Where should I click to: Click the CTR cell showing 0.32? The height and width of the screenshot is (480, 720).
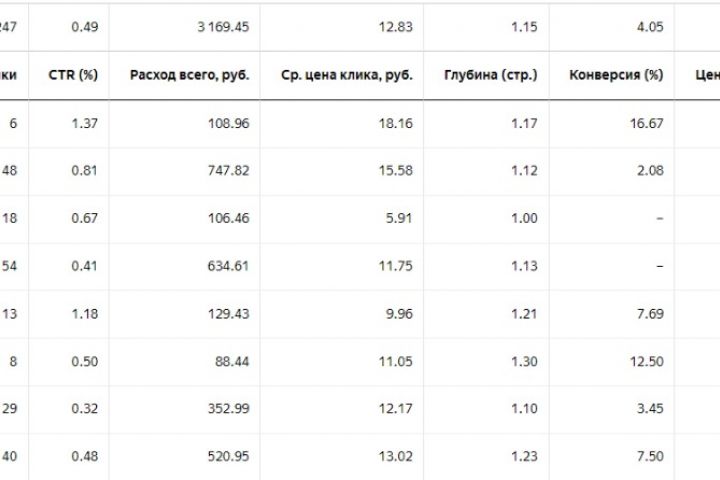82,411
